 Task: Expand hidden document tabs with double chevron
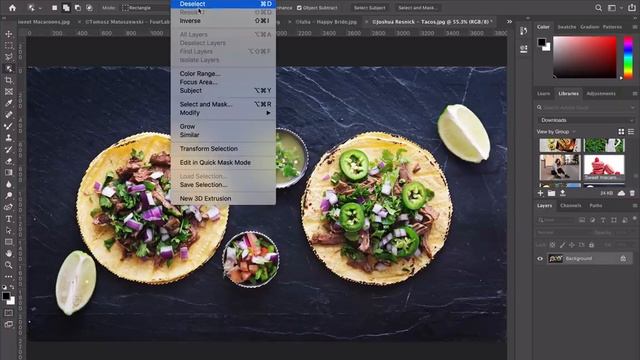[x=509, y=22]
